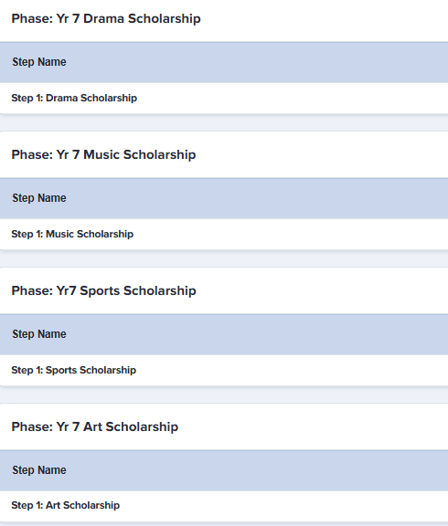Open the Yr 7 Drama Scholarship phase heading

click(106, 19)
